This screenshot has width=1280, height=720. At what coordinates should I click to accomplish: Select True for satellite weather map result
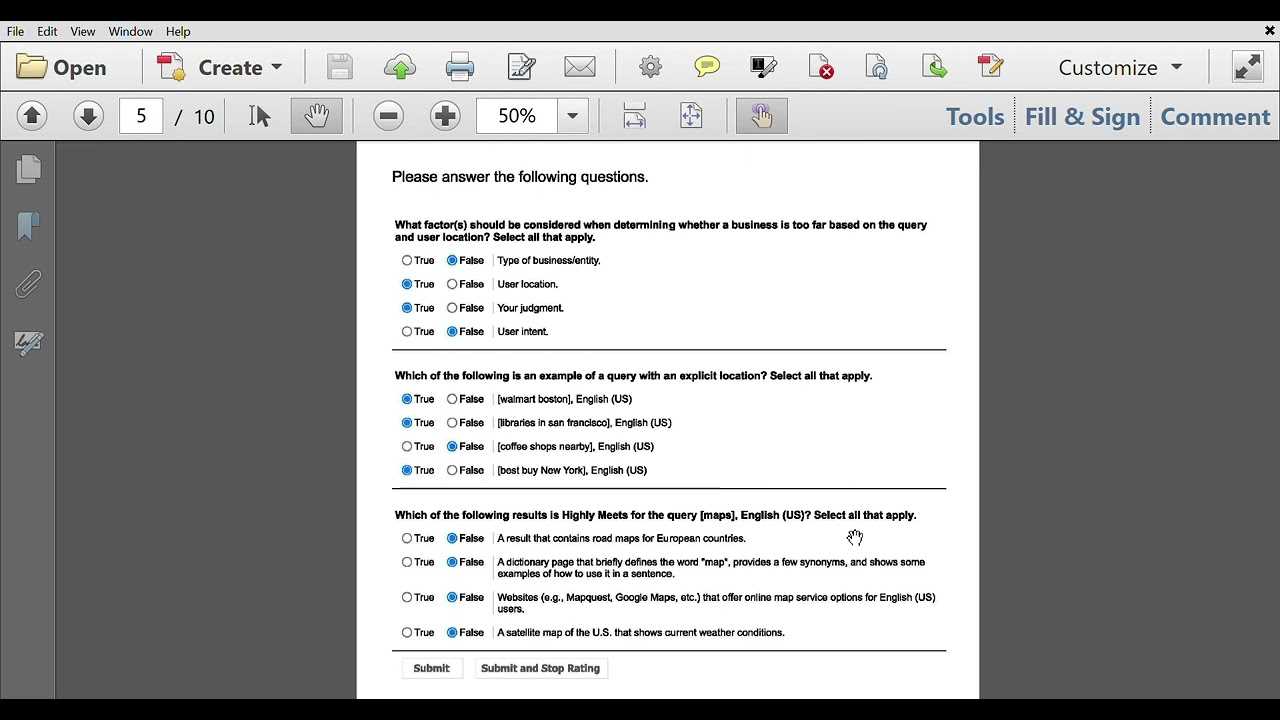click(x=407, y=632)
